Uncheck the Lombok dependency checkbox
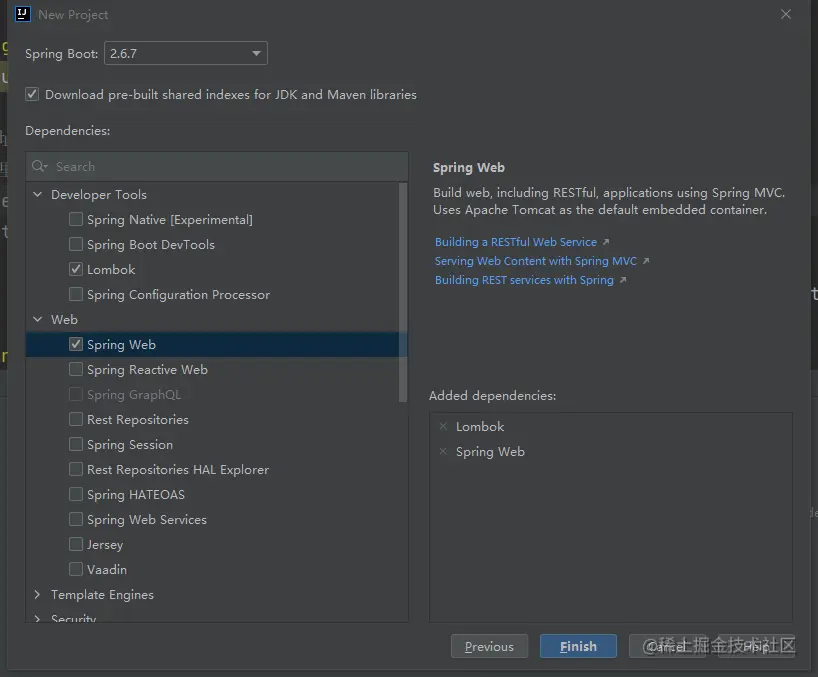Screen dimensions: 818x677 click(76, 269)
